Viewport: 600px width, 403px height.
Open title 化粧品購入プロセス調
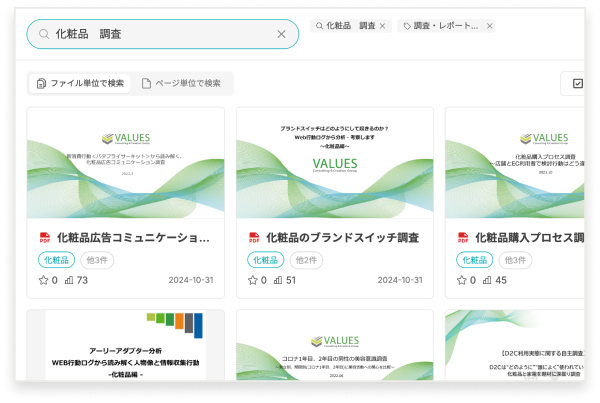(x=530, y=238)
